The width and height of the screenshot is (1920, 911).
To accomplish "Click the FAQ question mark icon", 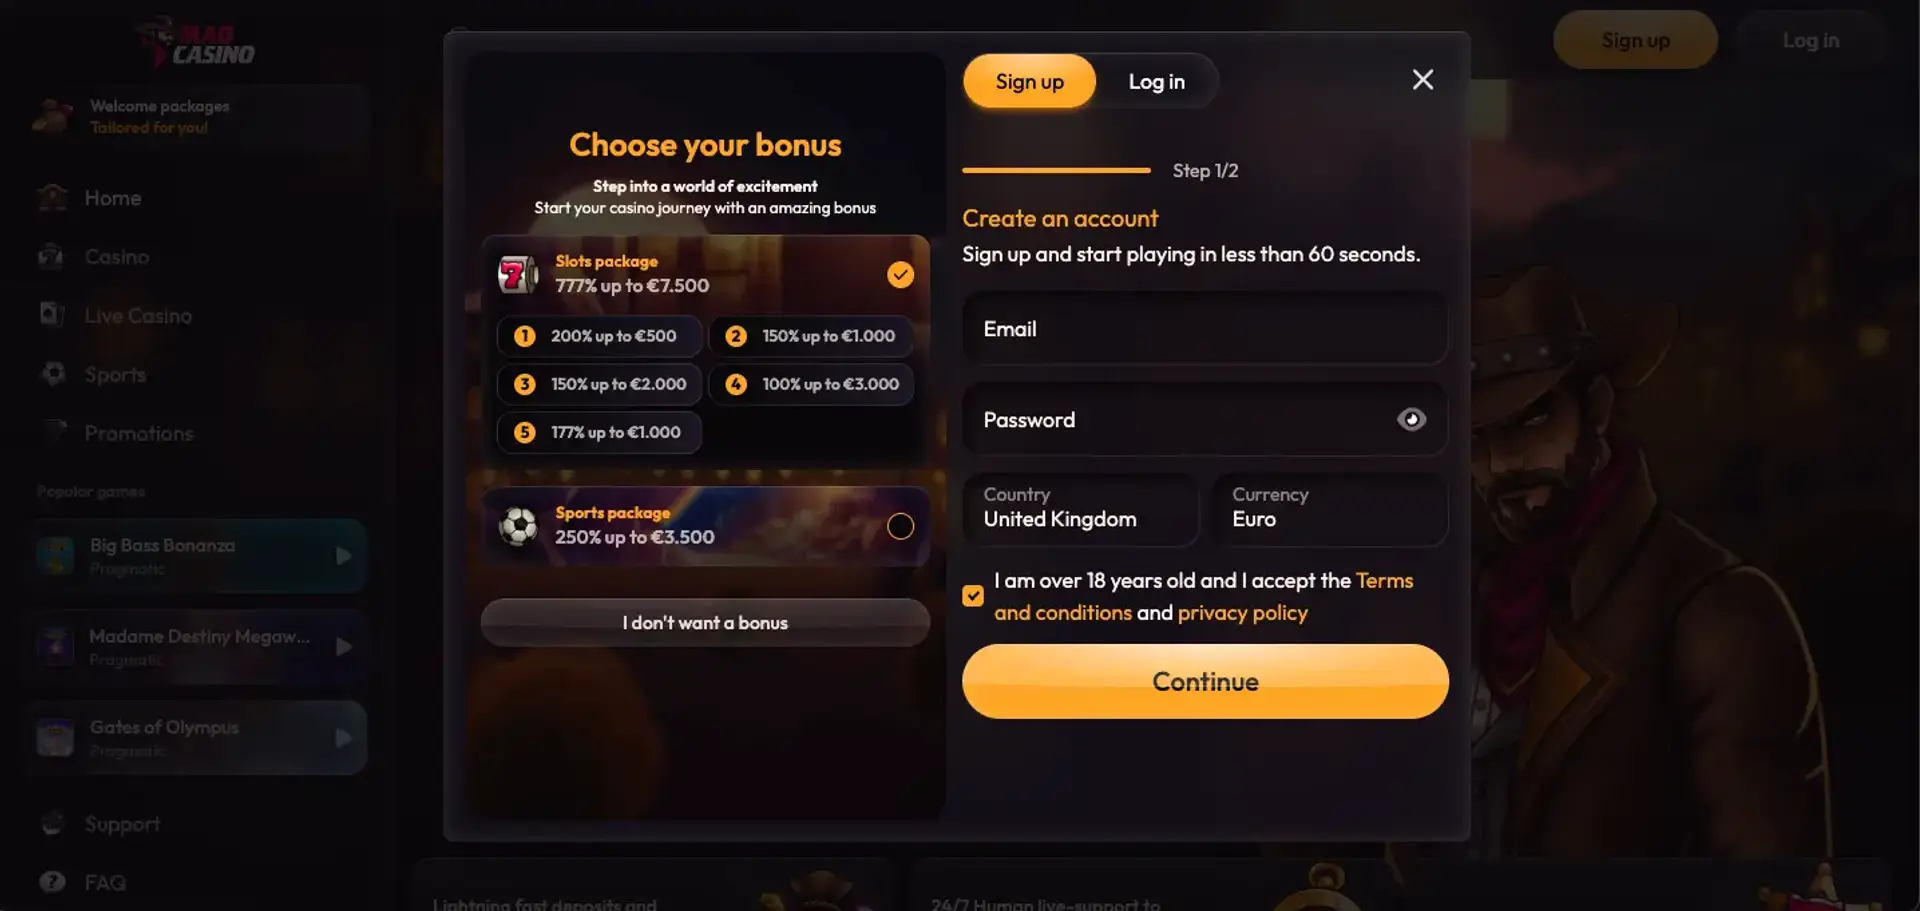I will coord(52,882).
